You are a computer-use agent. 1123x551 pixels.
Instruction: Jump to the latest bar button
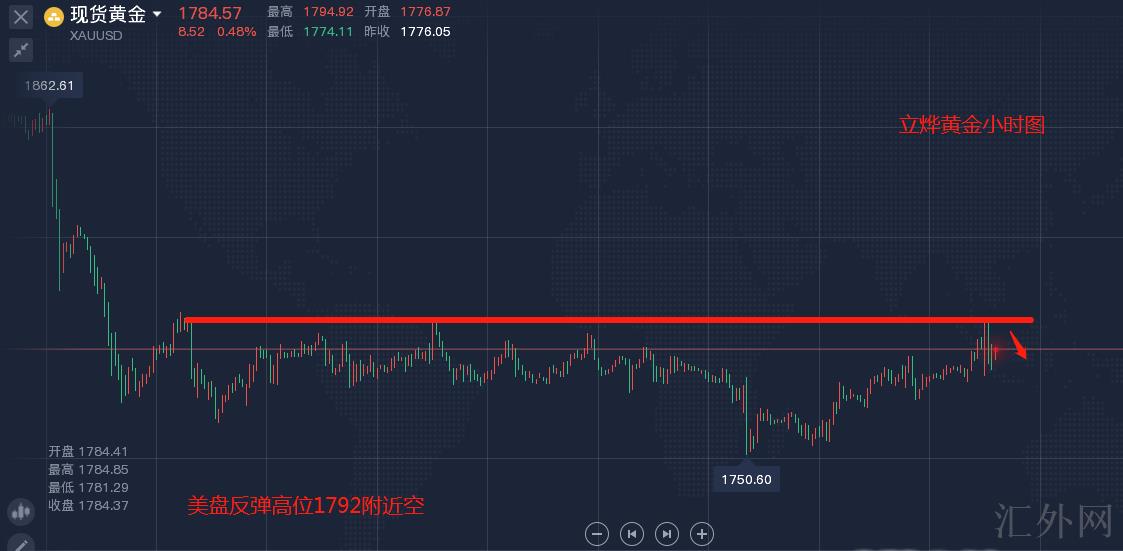click(667, 534)
